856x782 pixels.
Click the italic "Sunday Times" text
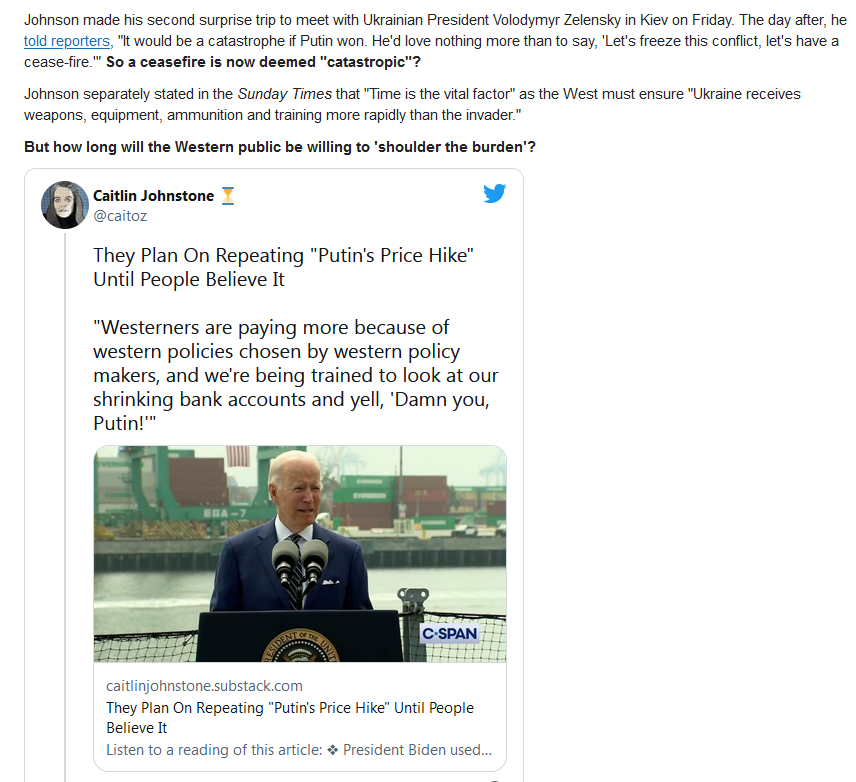(284, 94)
